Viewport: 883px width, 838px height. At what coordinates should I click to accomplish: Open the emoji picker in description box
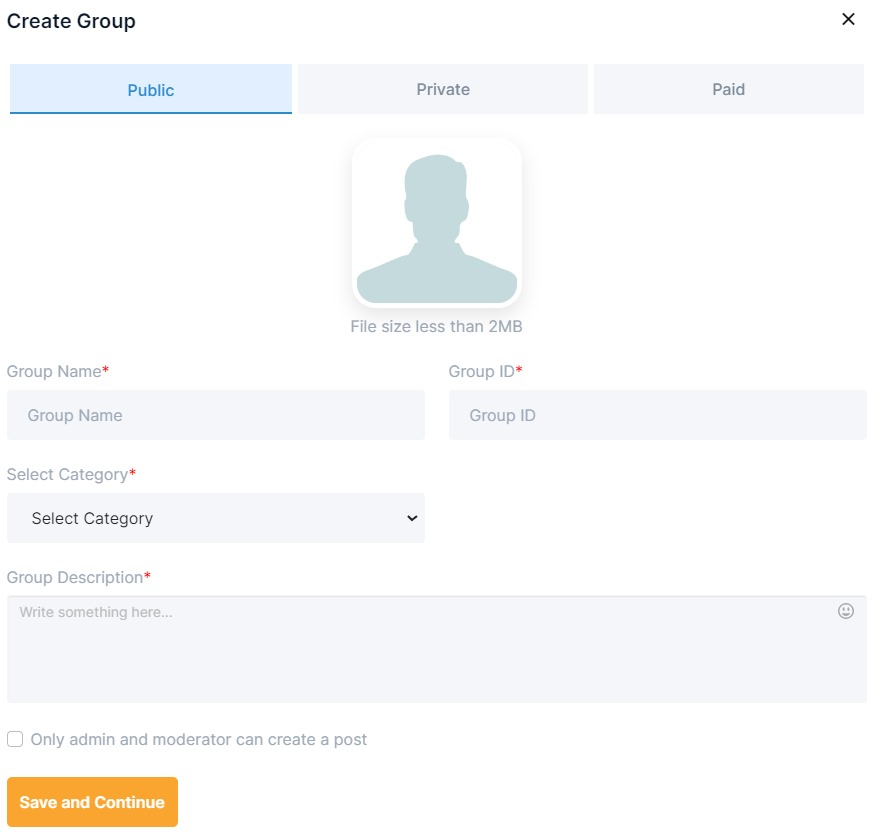tap(846, 611)
